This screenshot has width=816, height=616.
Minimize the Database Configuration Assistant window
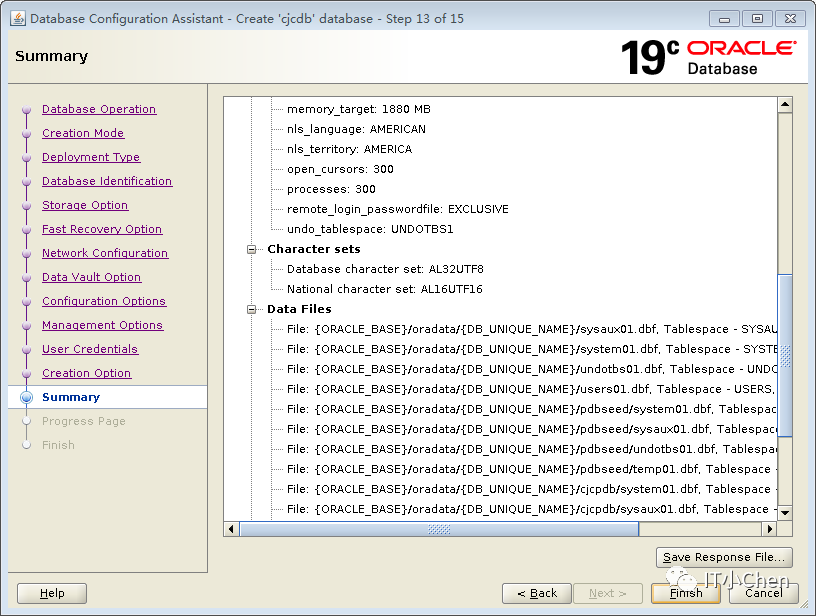point(724,19)
